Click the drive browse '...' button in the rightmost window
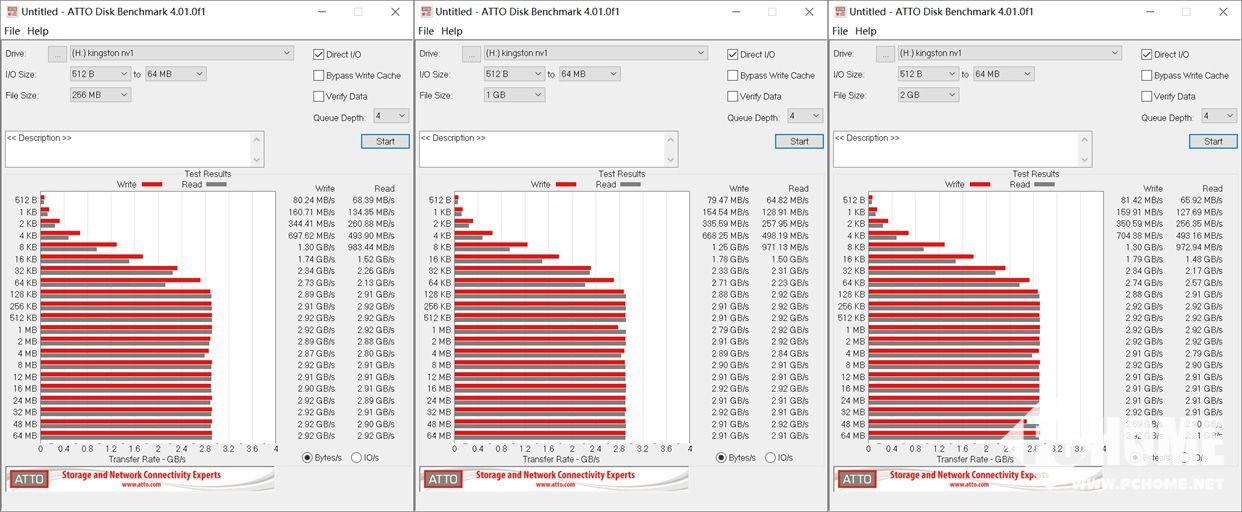This screenshot has height=512, width=1242. 885,54
